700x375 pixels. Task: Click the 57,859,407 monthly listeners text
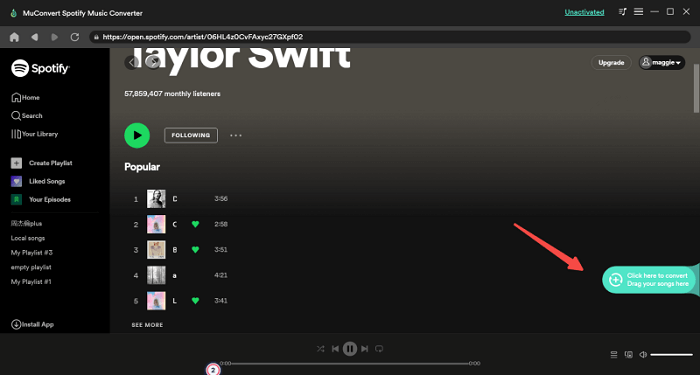coord(172,94)
